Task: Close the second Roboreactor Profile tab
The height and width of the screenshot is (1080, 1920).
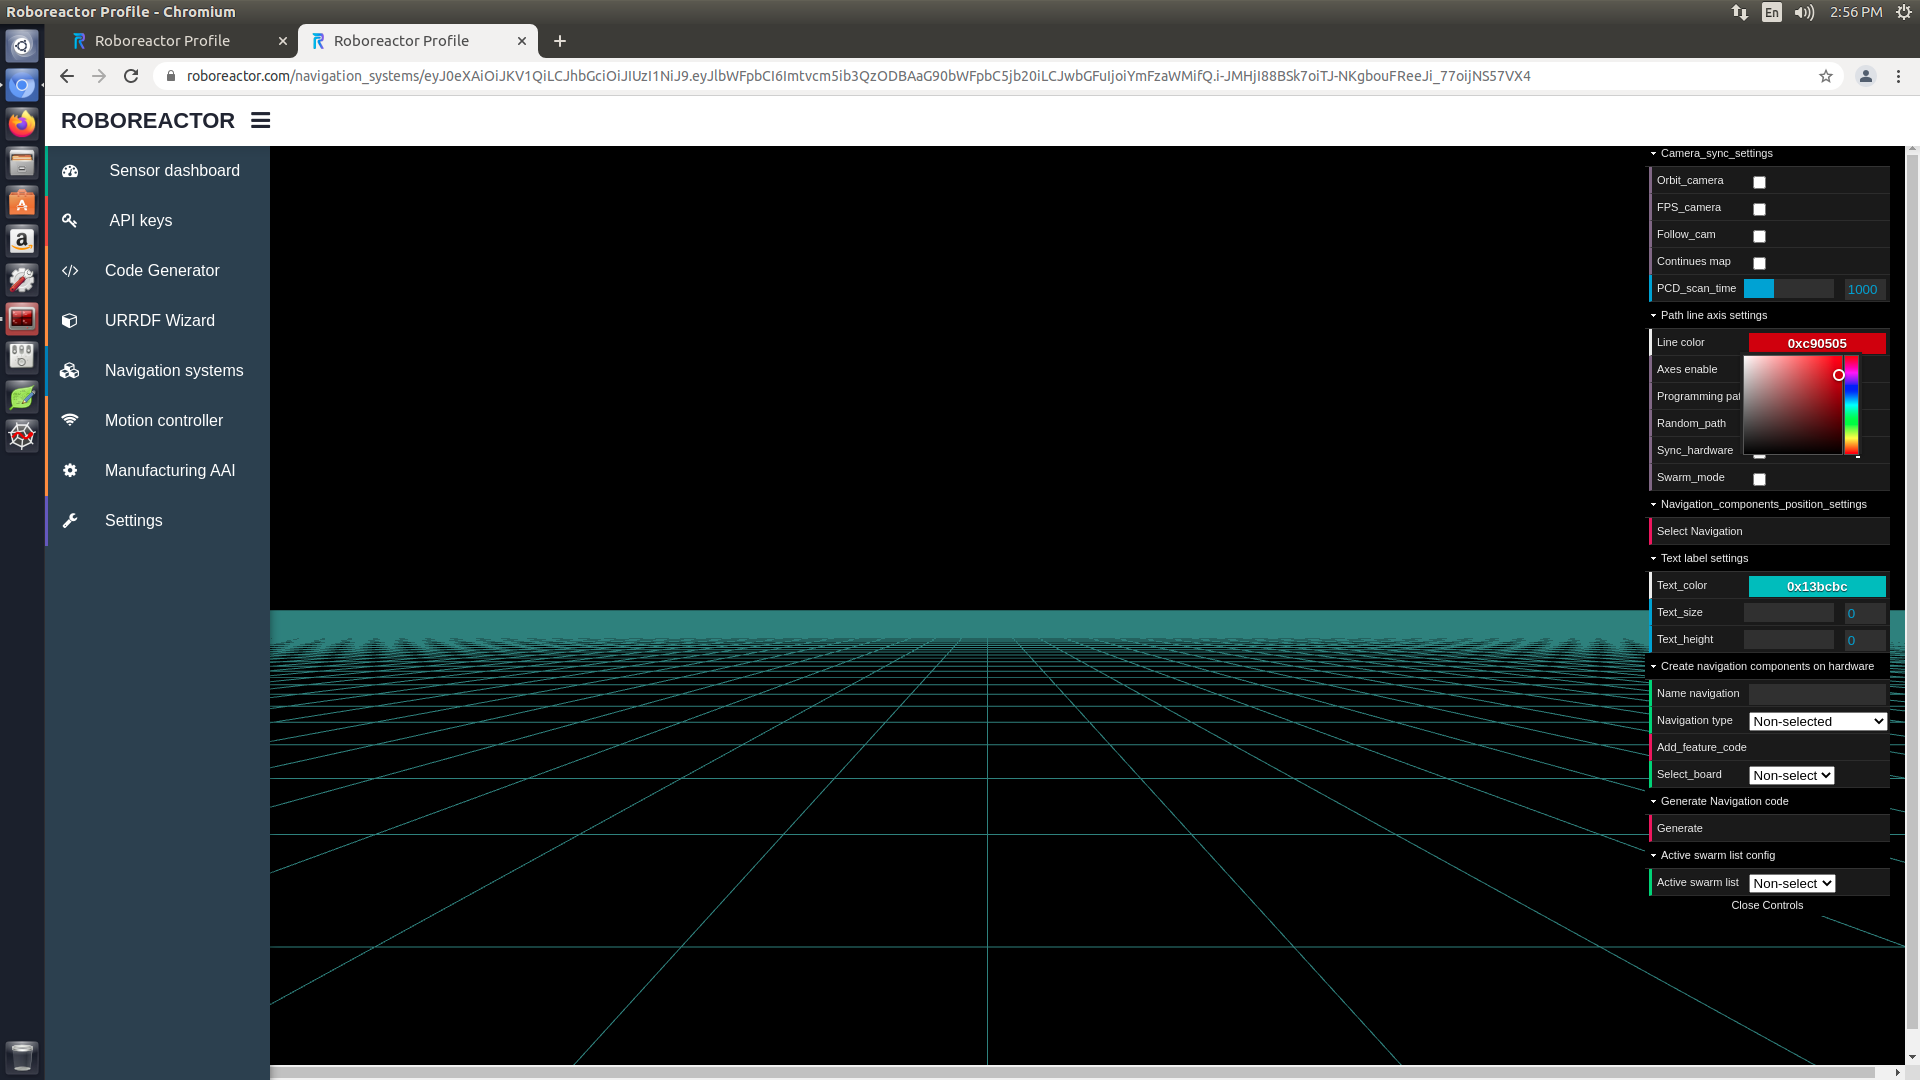Action: 522,41
